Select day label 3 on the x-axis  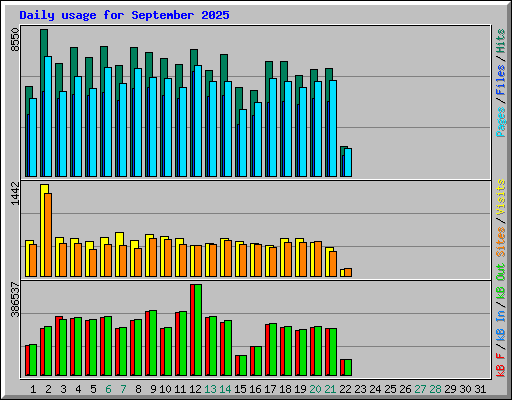click(x=63, y=389)
